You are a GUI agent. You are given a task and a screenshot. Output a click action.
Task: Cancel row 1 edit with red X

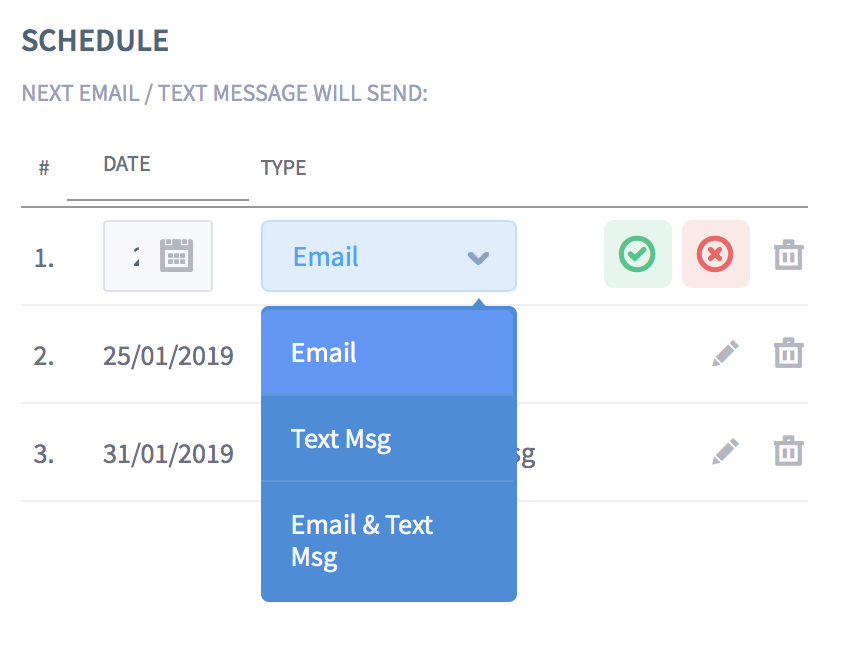[x=716, y=255]
